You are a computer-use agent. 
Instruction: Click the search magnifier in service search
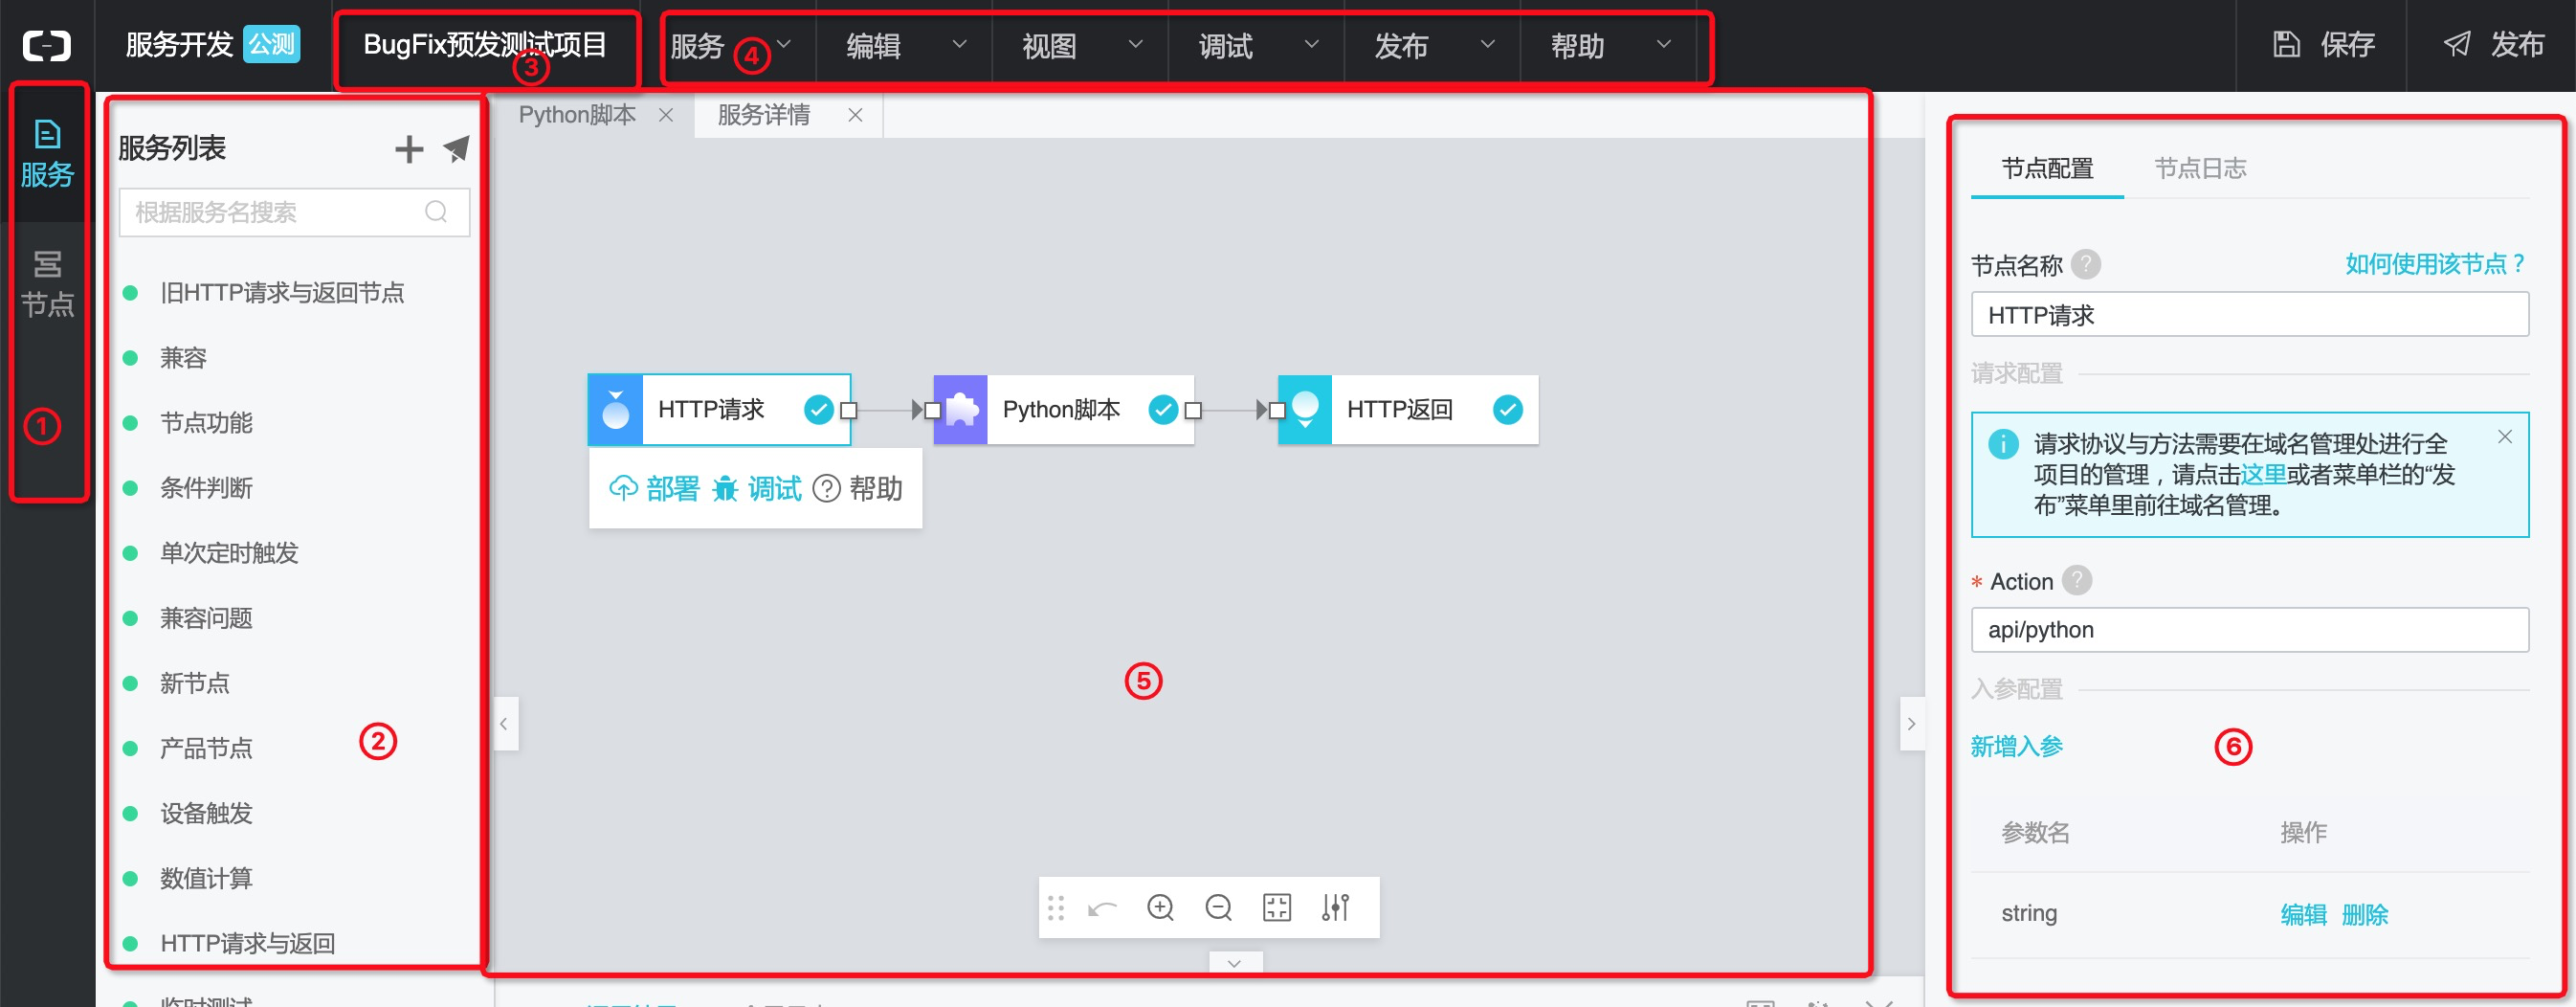tap(436, 212)
